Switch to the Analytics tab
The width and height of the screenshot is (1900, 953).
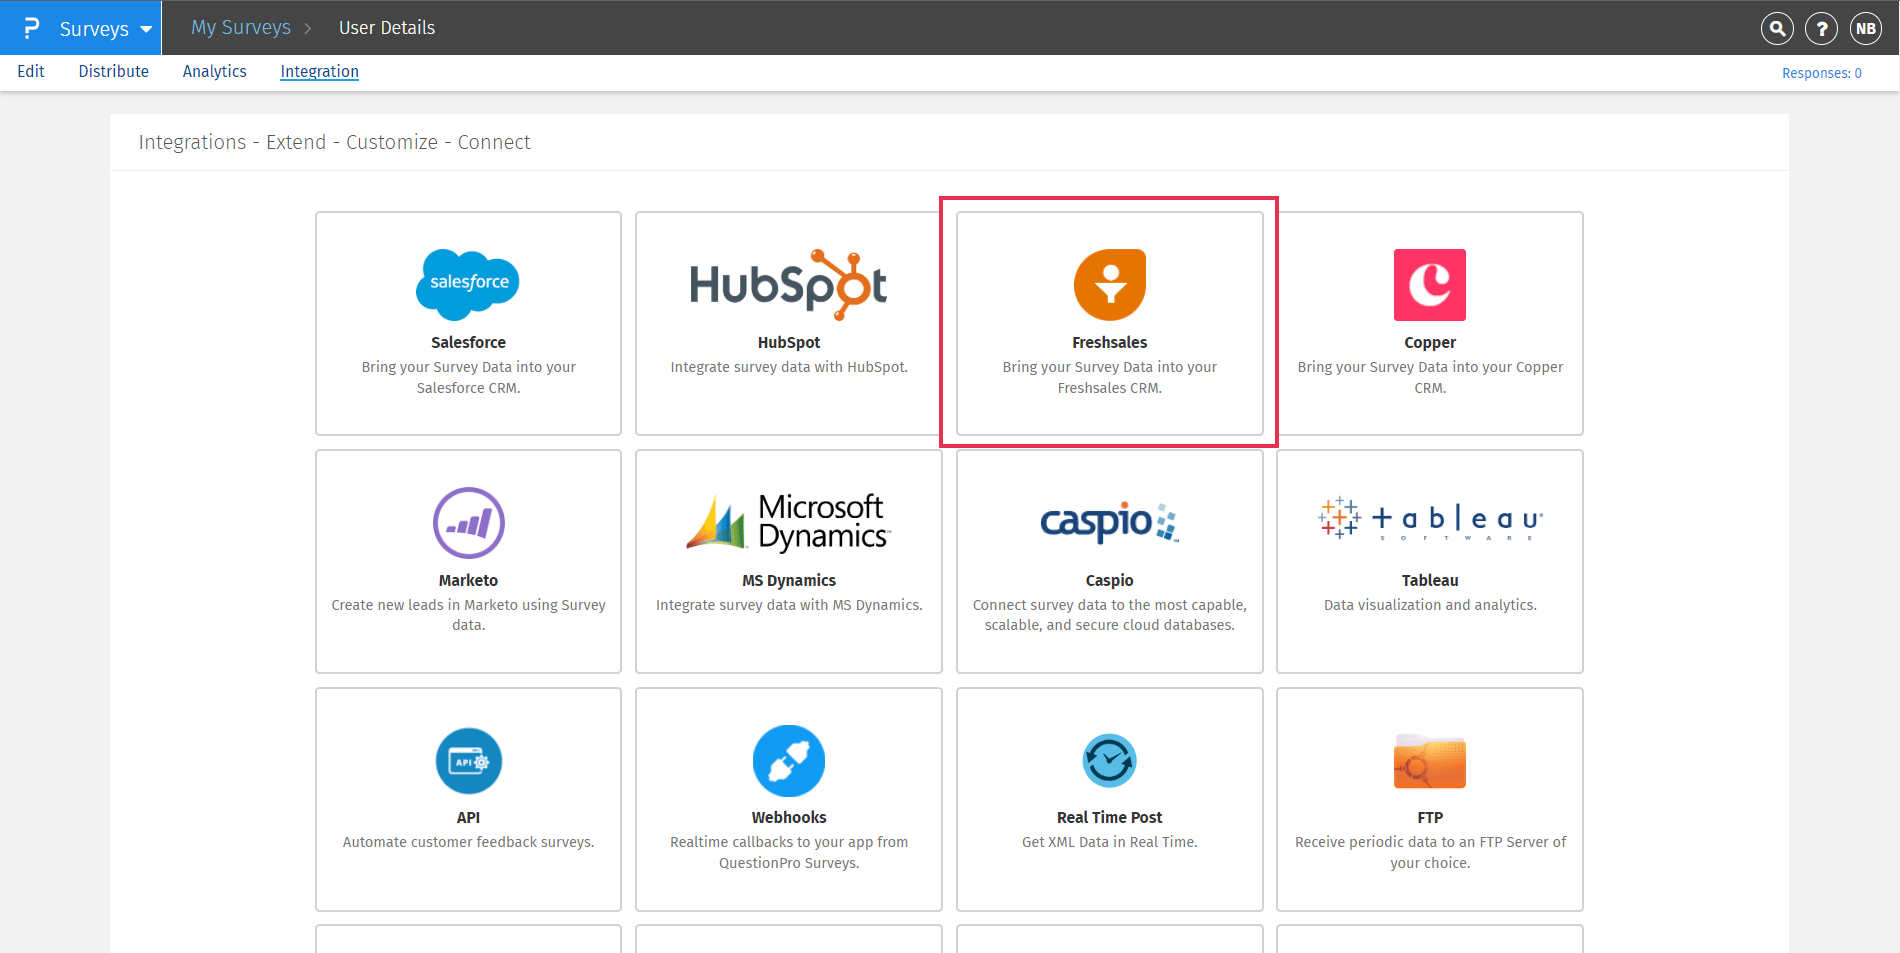click(x=214, y=71)
